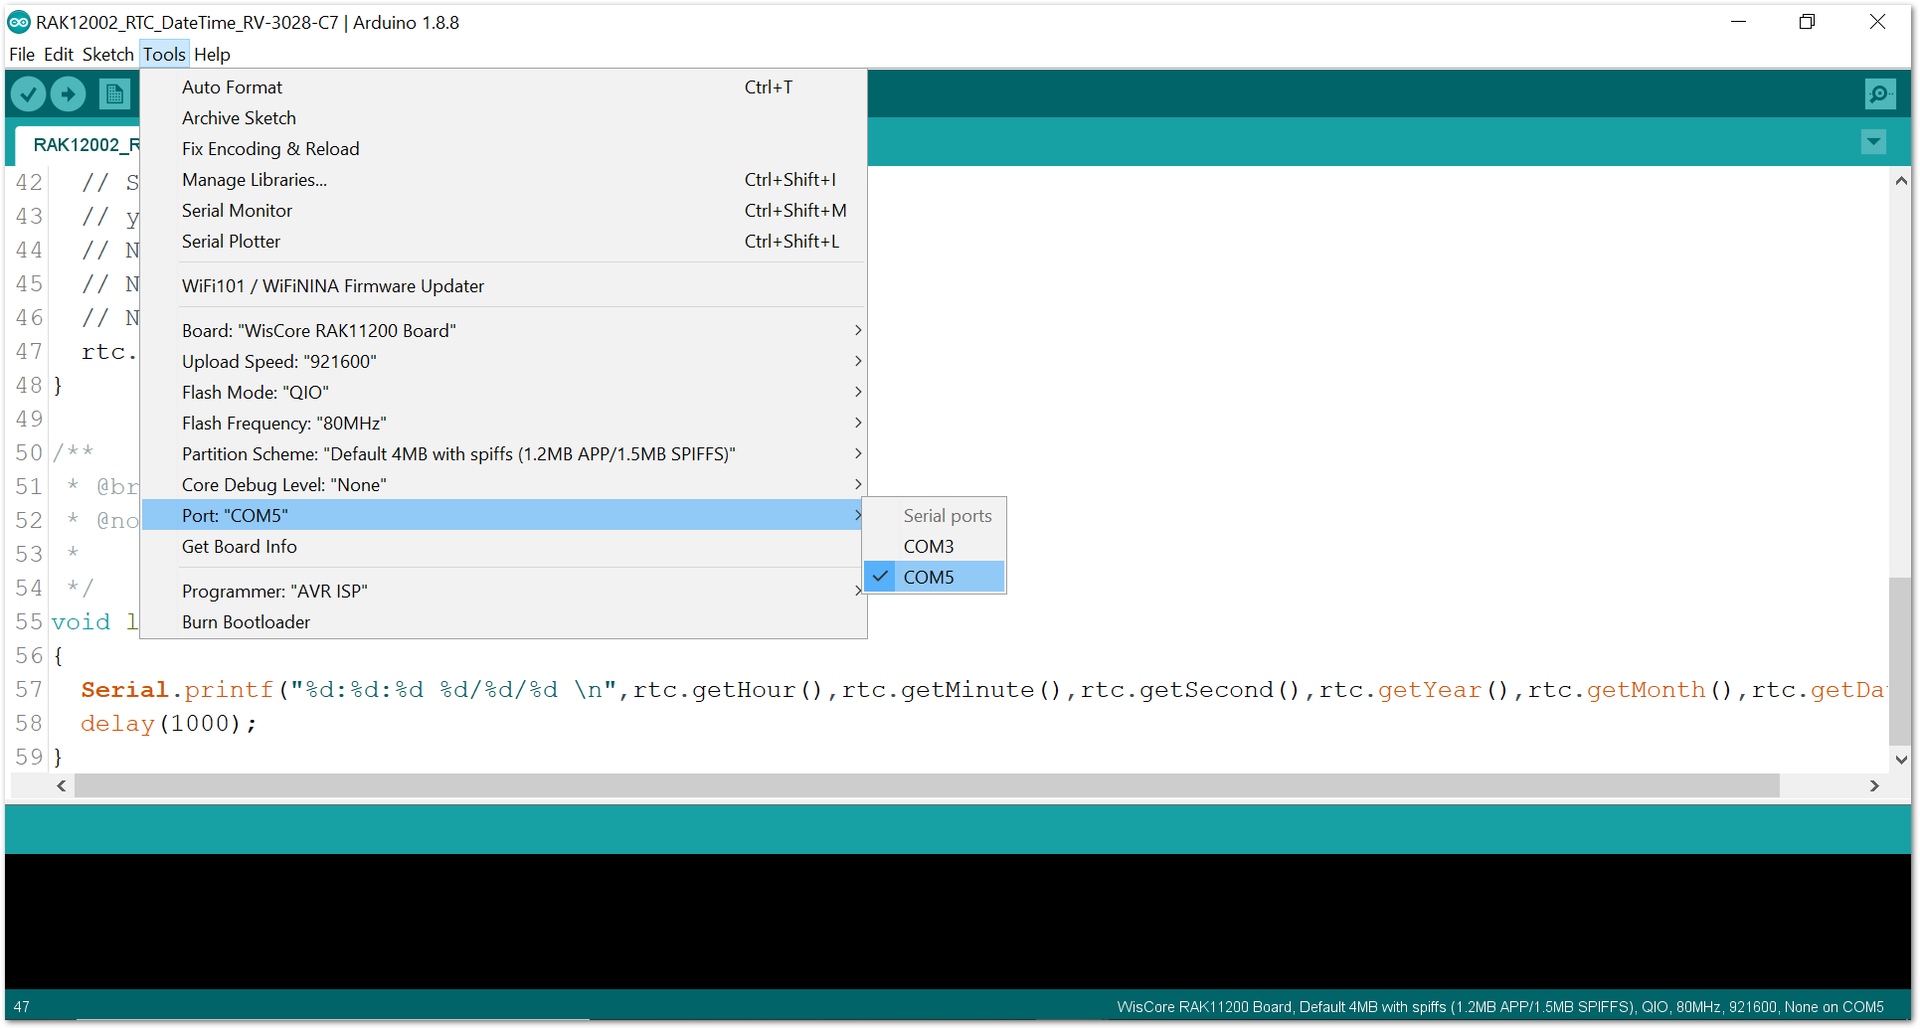Open WiFi101 / WiFiNINA Firmware Updater
Image resolution: width=1920 pixels, height=1029 pixels.
(503, 286)
